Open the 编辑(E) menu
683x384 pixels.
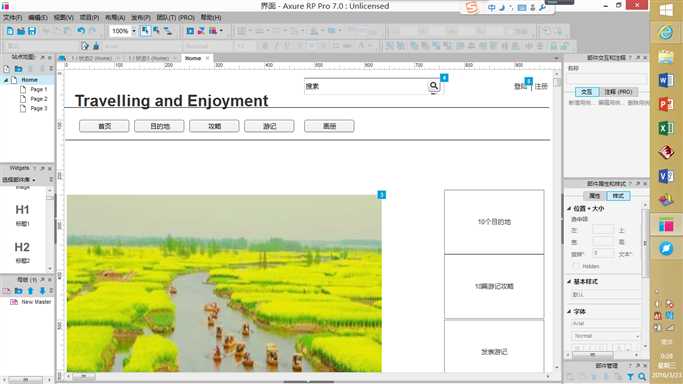pos(37,17)
